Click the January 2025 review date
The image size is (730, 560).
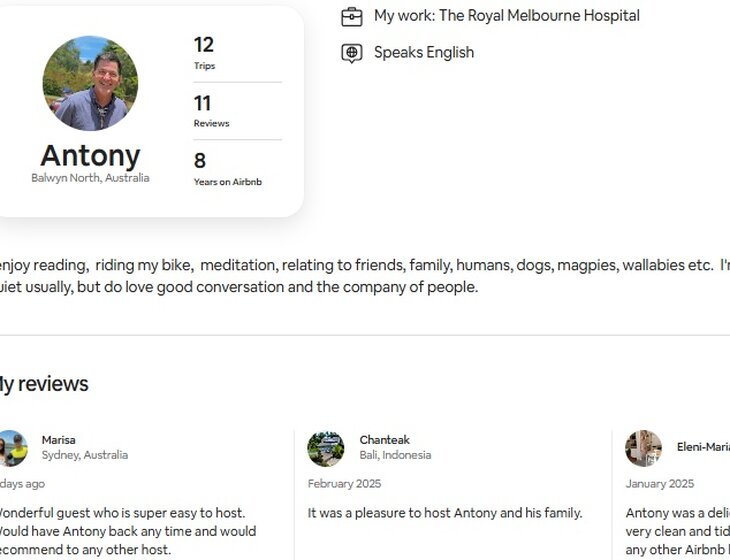(x=660, y=484)
